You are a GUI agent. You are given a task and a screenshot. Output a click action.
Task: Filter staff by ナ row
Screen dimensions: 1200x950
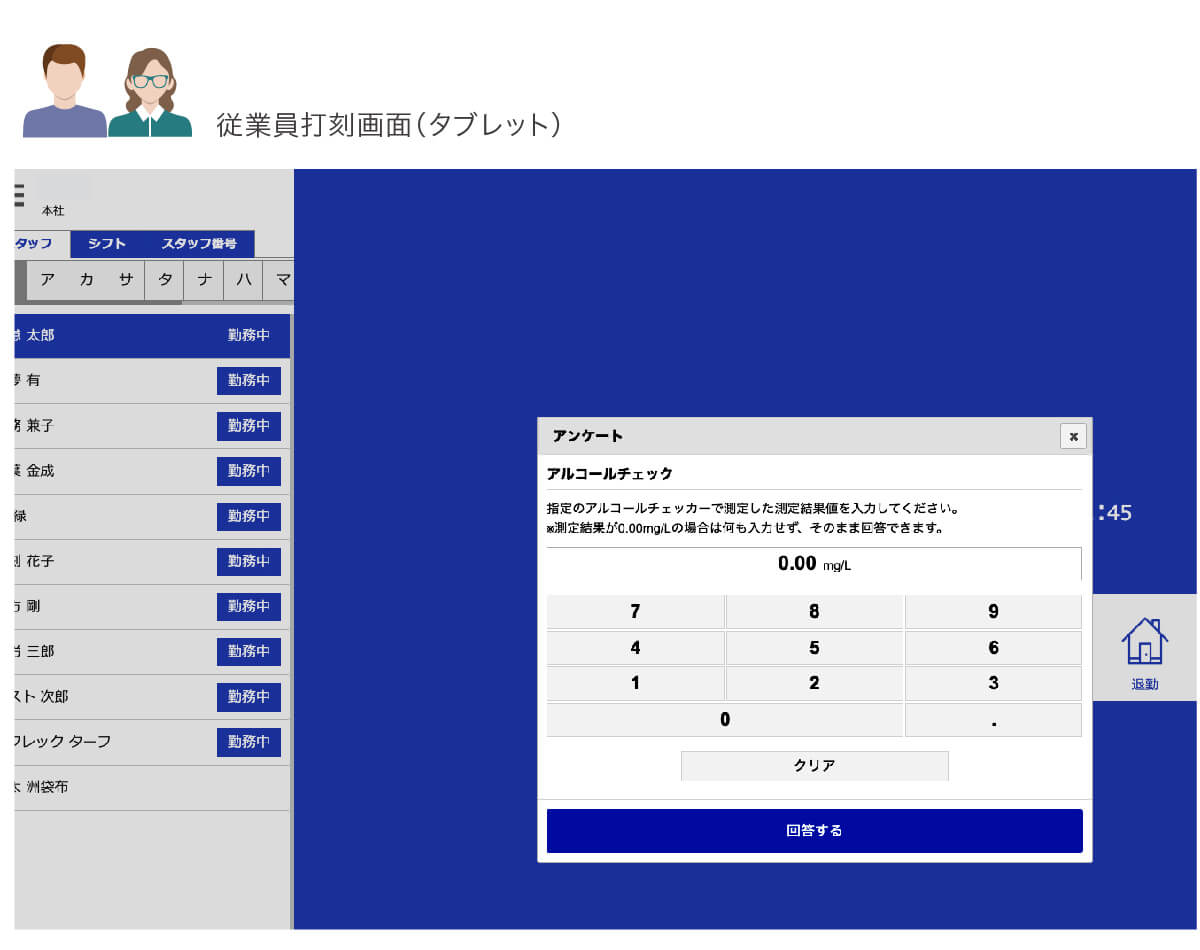[x=204, y=280]
